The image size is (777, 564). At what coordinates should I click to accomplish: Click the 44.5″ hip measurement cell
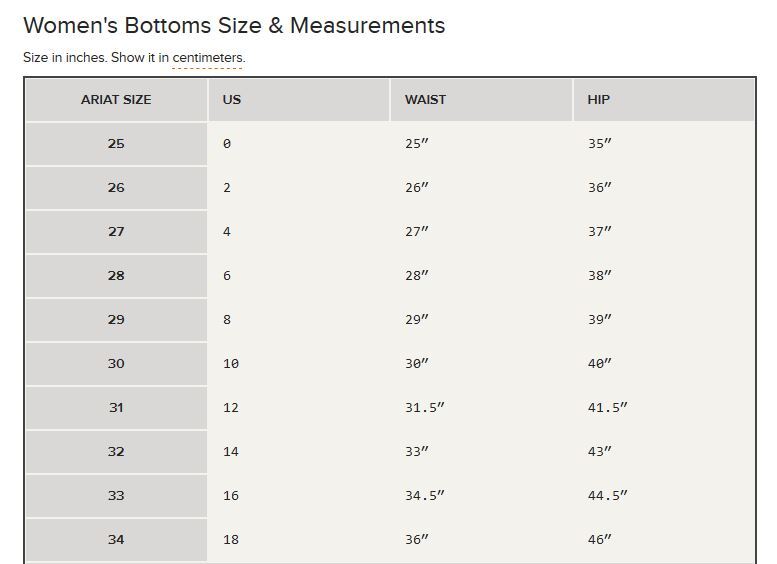(x=664, y=496)
